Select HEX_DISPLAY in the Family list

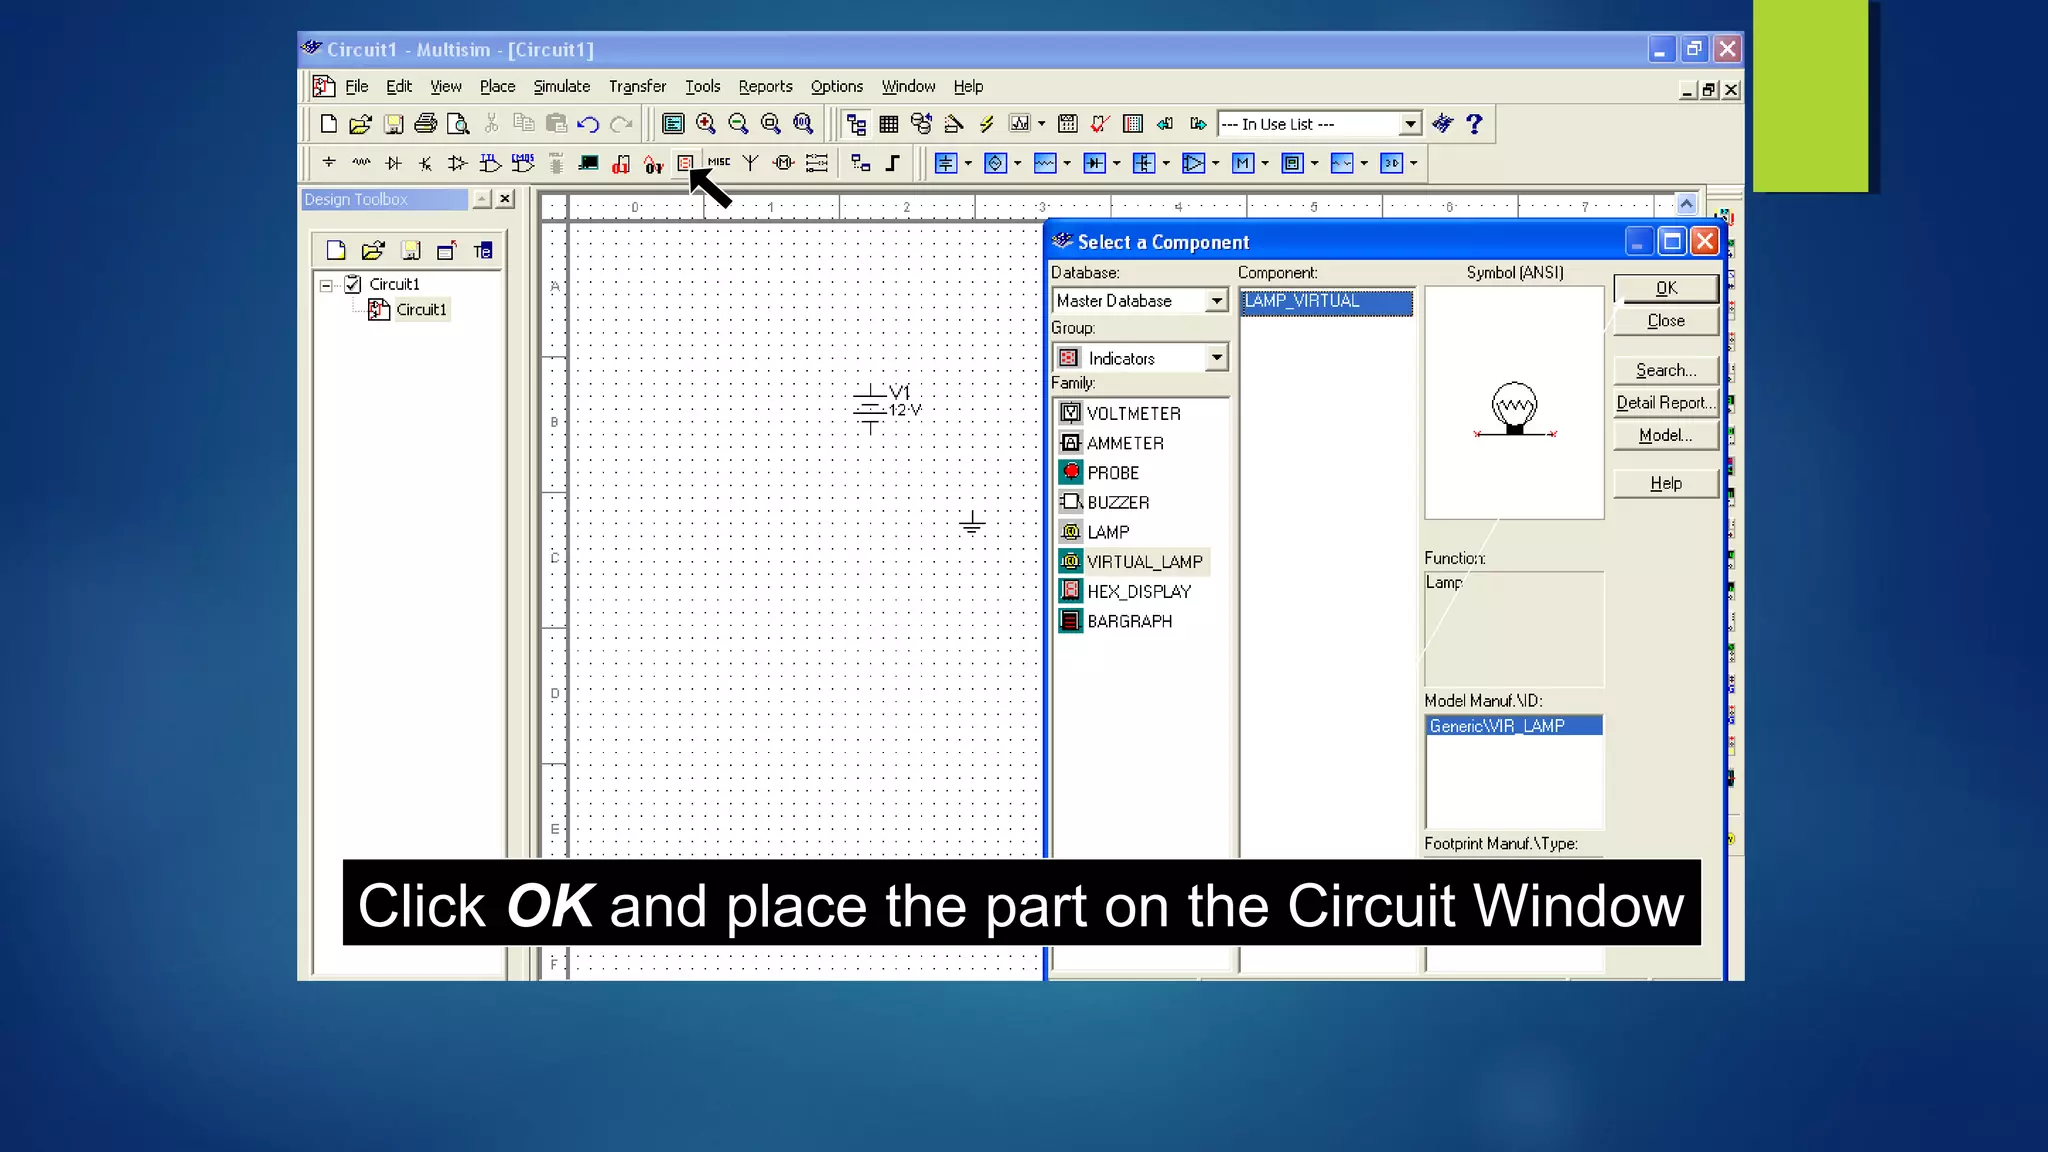click(x=1138, y=592)
